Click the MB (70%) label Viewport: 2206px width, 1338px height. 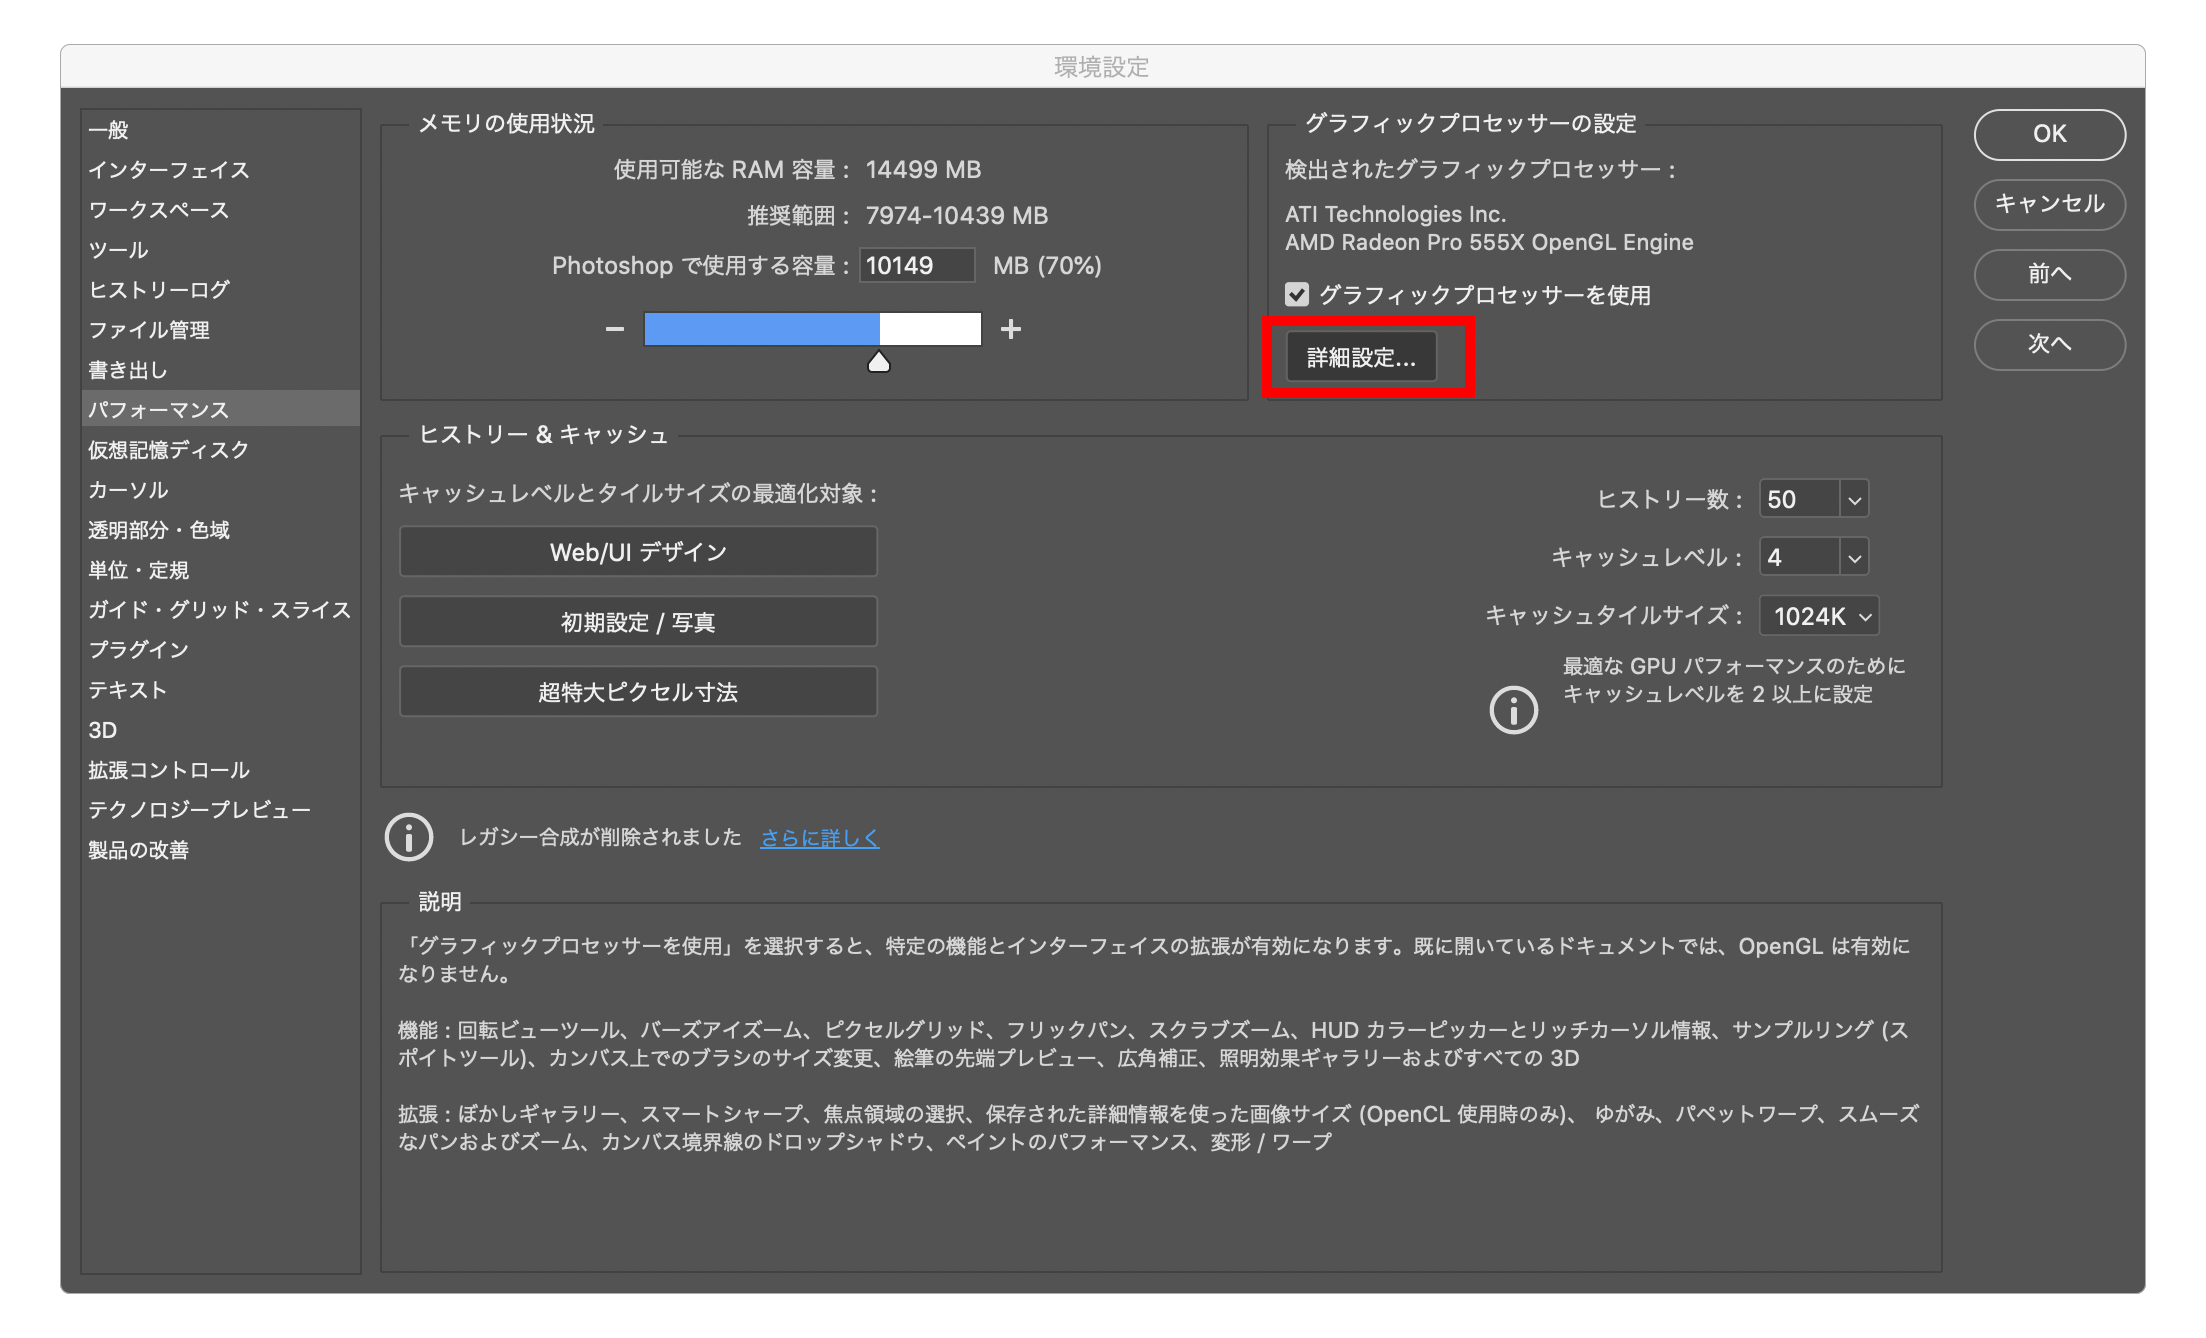coord(1047,266)
